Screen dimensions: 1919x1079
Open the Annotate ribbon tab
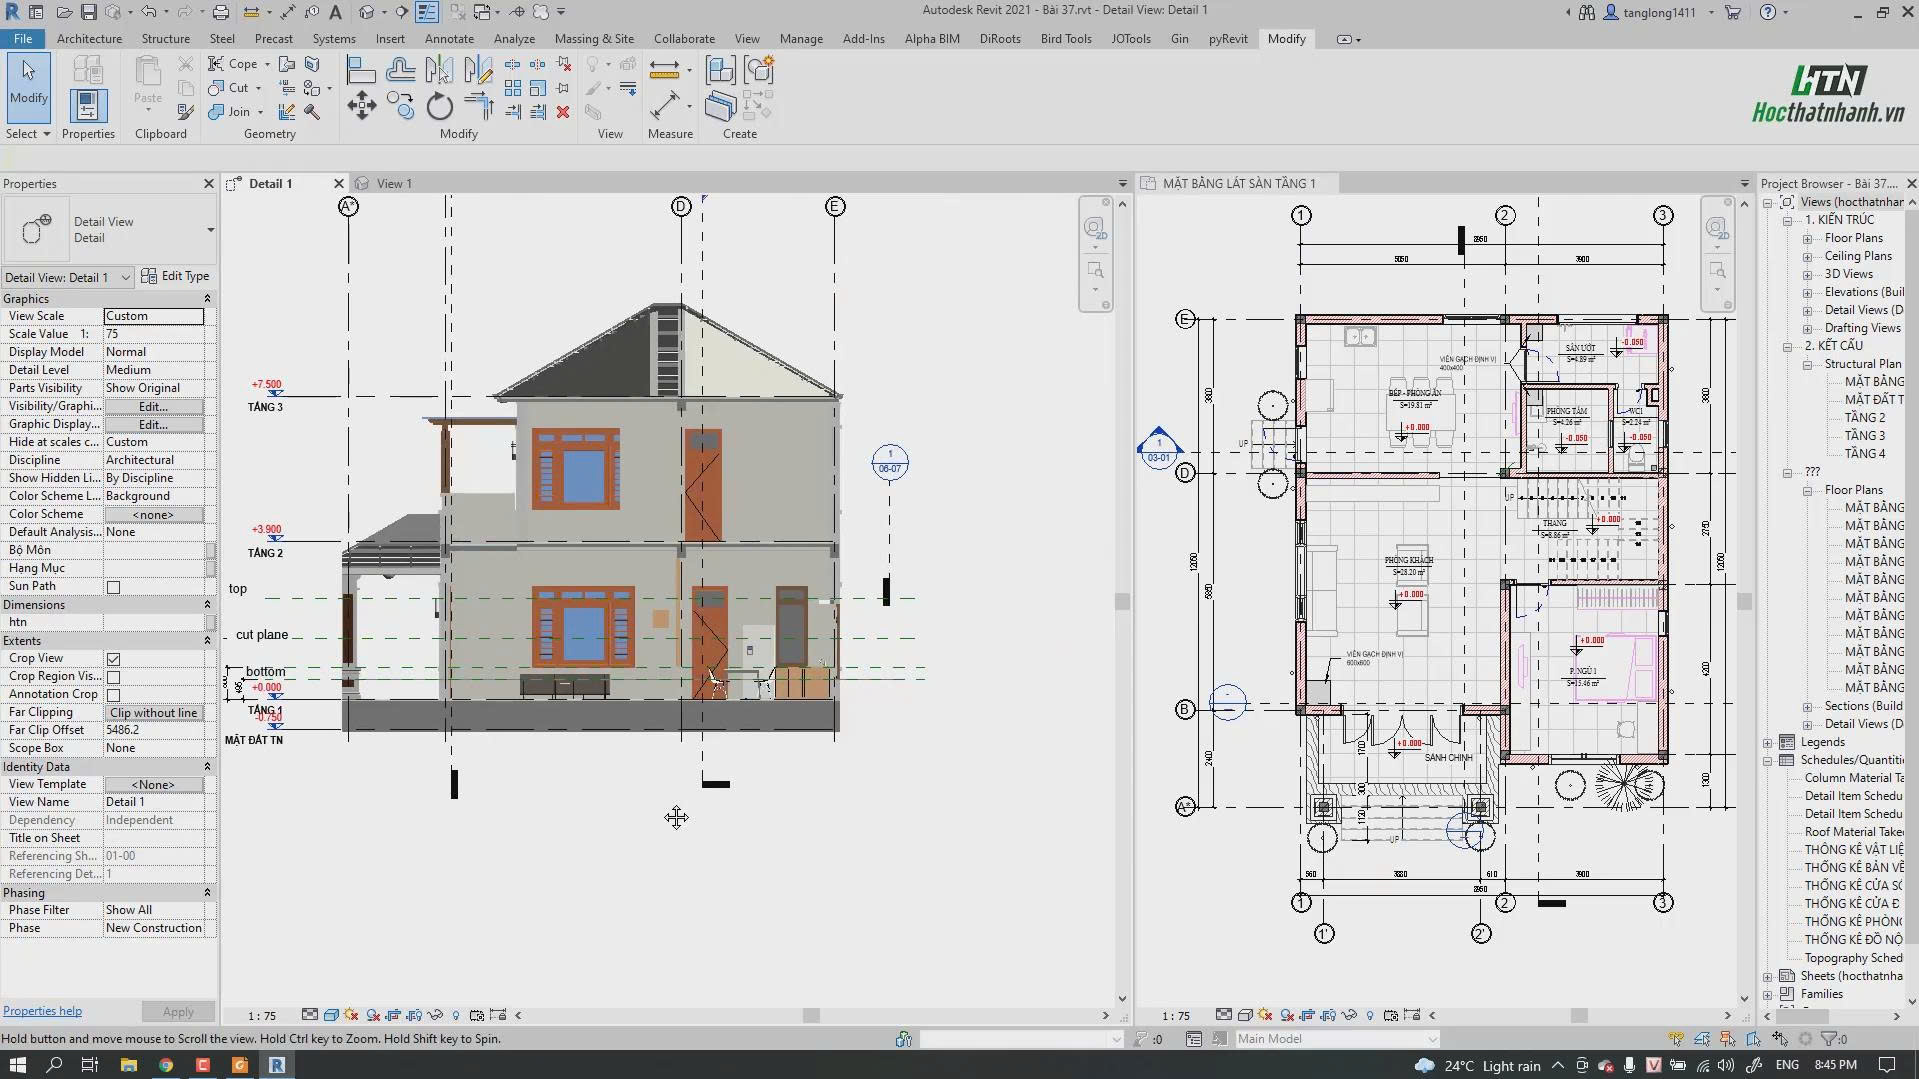point(449,38)
